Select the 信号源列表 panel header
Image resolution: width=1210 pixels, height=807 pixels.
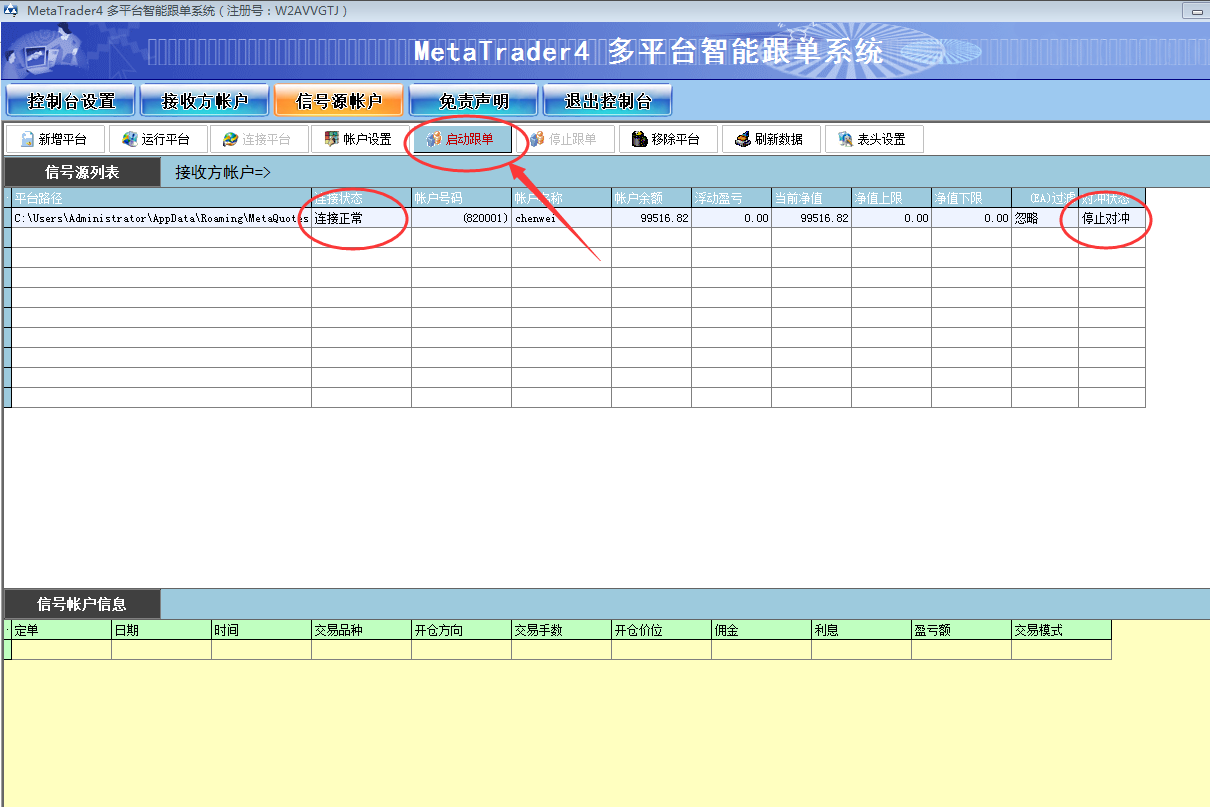(x=81, y=172)
